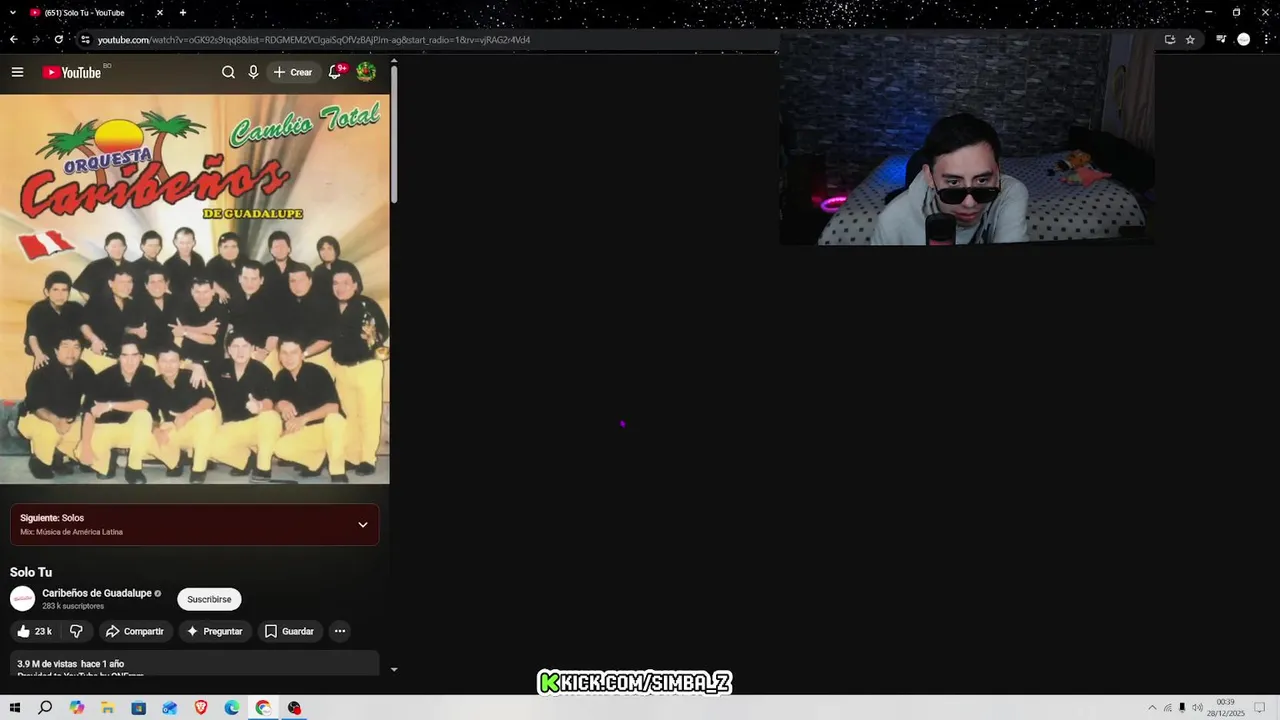The image size is (1280, 720).
Task: Like the Solo Tu video
Action: tap(35, 631)
